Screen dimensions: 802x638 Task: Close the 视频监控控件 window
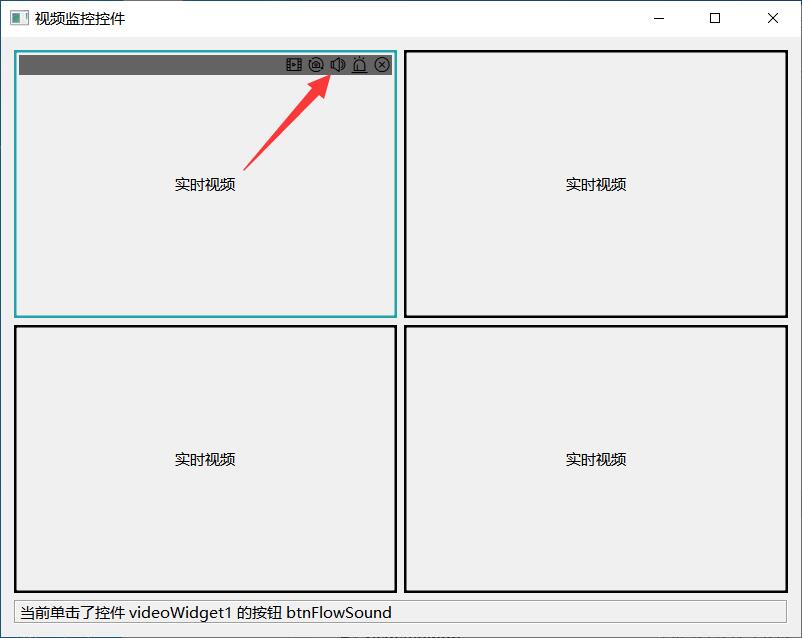coord(773,18)
